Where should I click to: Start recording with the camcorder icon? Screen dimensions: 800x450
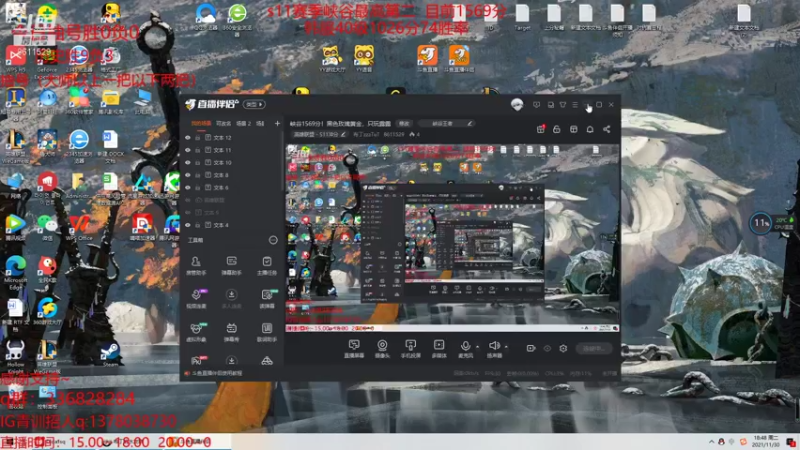531,348
